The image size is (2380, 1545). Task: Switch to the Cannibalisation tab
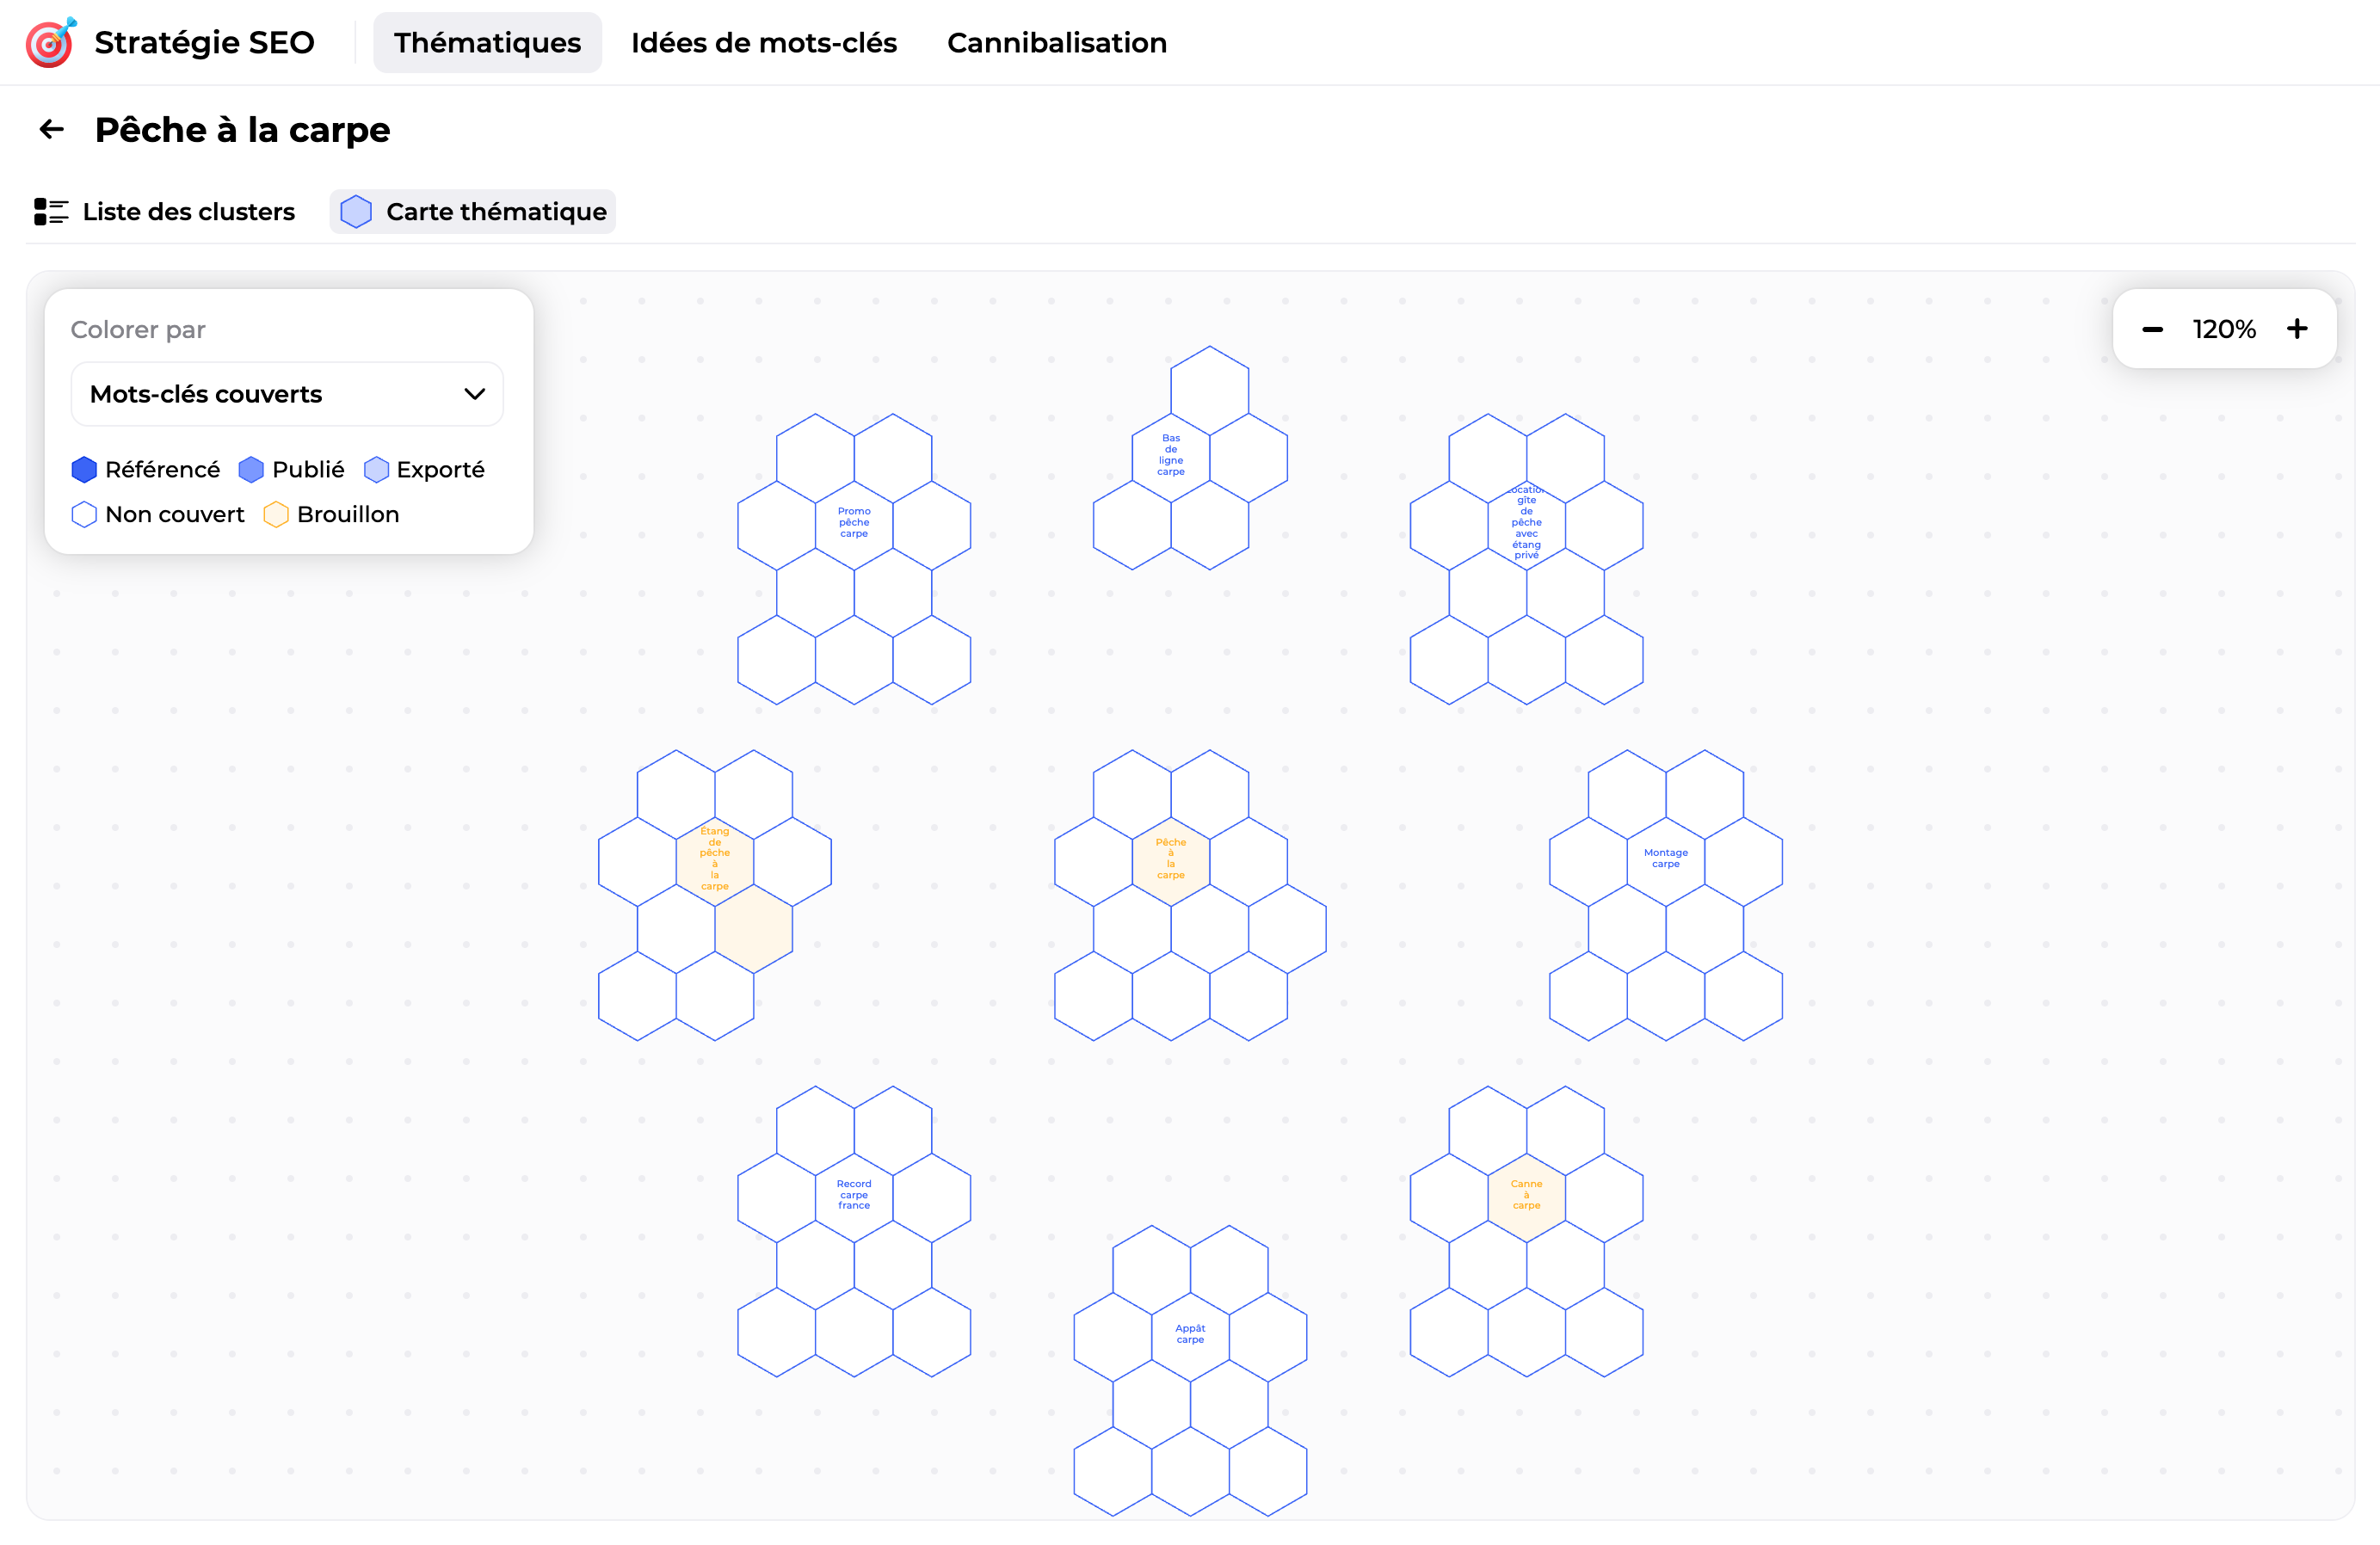click(x=1057, y=43)
